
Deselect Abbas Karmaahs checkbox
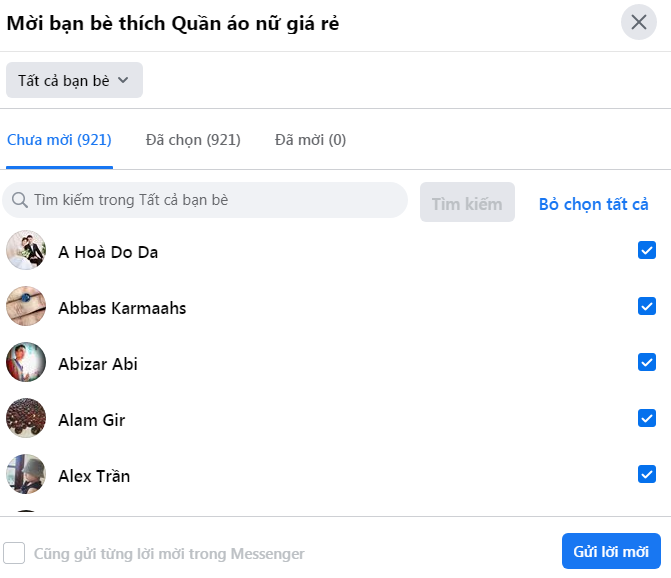tap(647, 306)
